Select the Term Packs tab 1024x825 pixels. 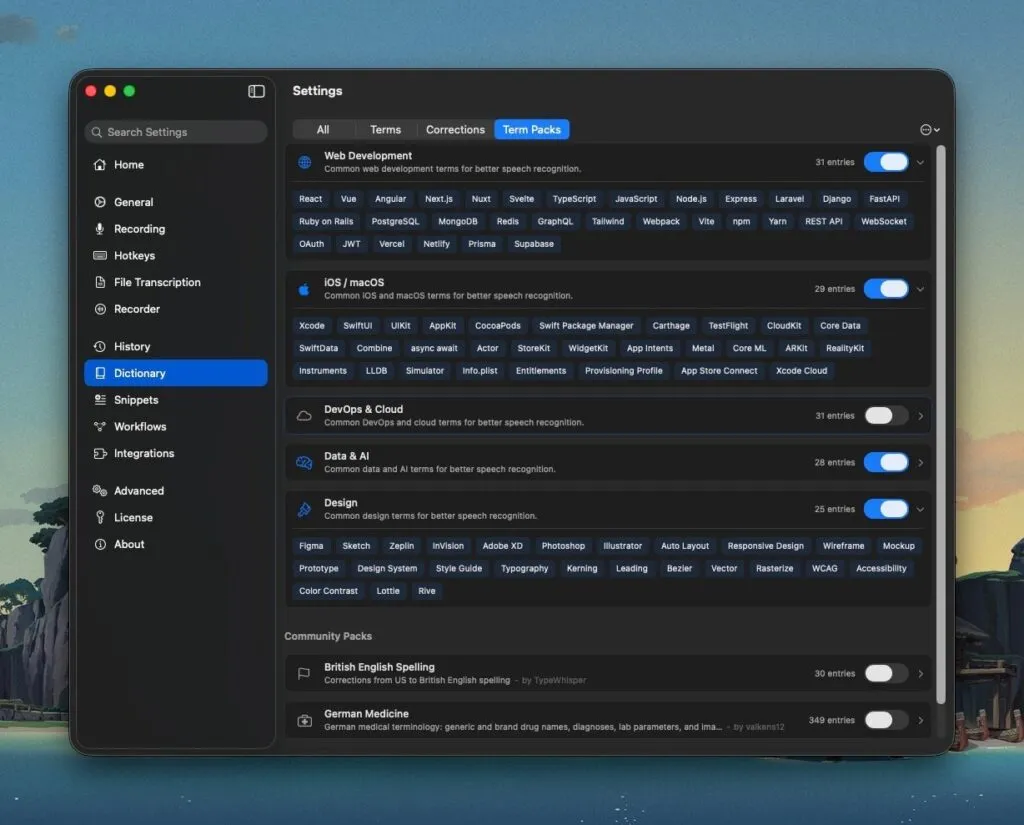point(532,129)
